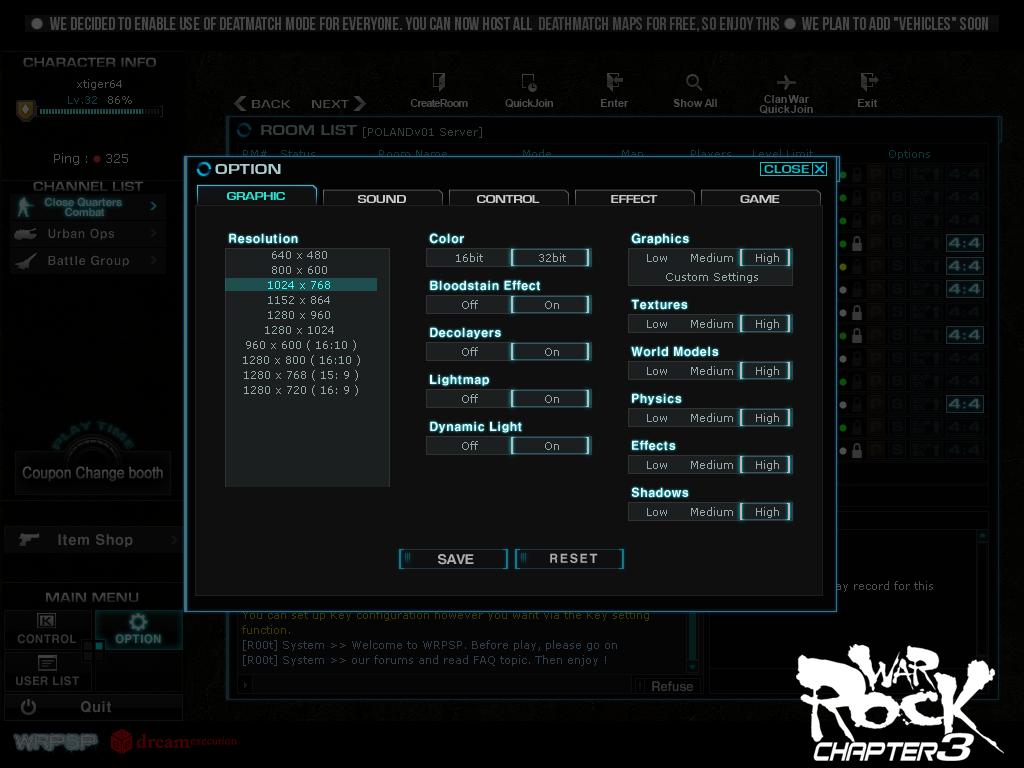Select resolution 1280 x 800 (16:10)

300,360
